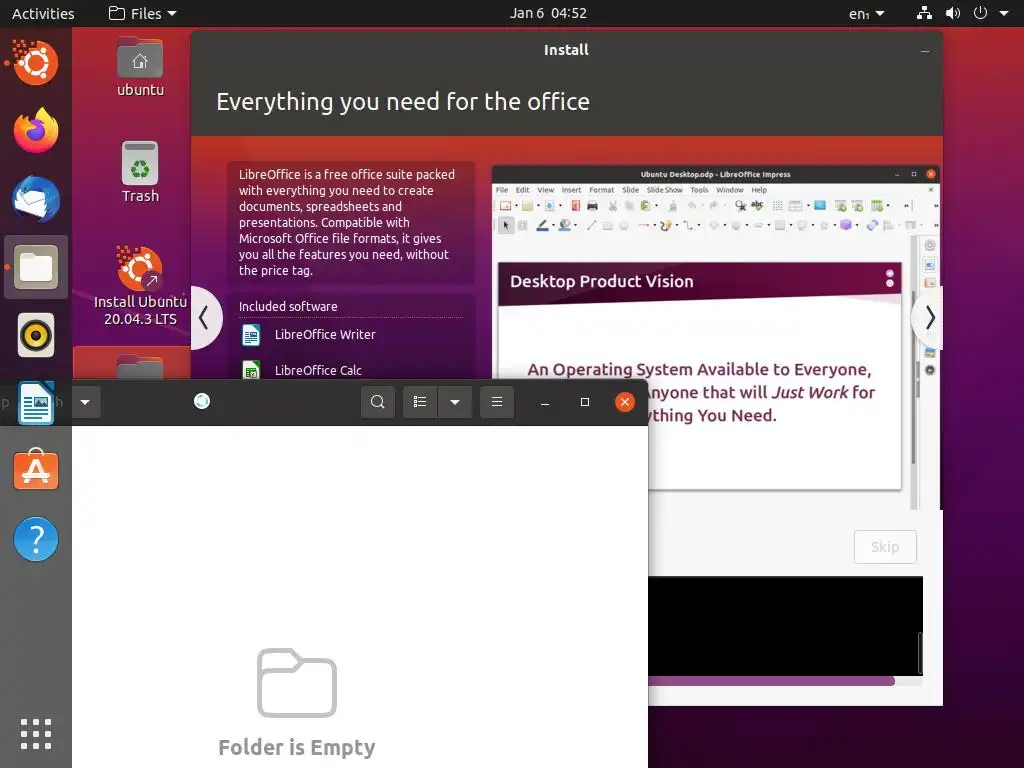This screenshot has width=1024, height=768.
Task: Open Help from the dock
Action: 36,539
